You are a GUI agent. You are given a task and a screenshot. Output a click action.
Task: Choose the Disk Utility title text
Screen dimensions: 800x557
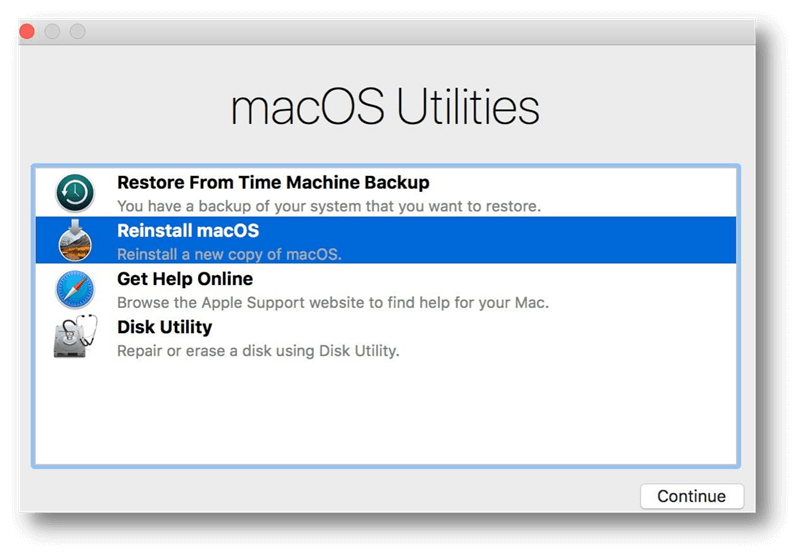click(164, 327)
